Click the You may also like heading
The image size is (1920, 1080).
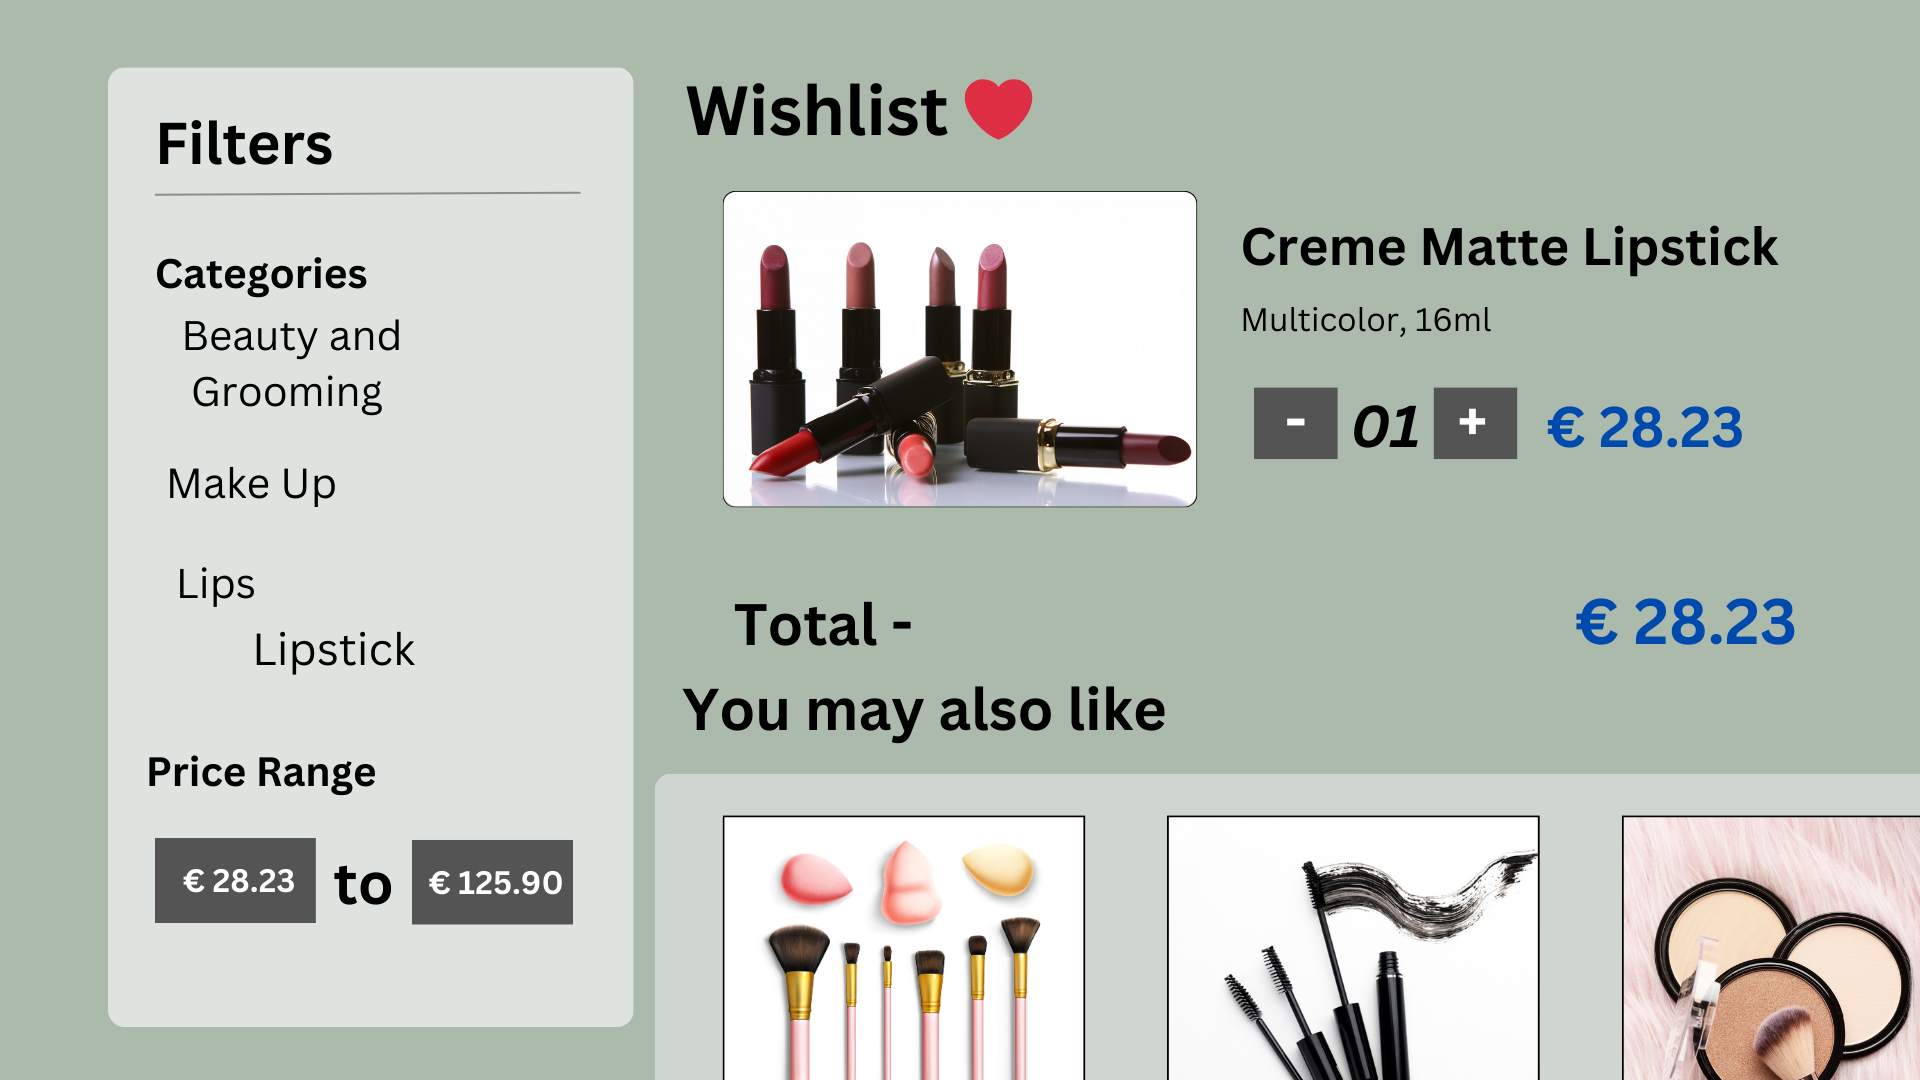coord(924,711)
